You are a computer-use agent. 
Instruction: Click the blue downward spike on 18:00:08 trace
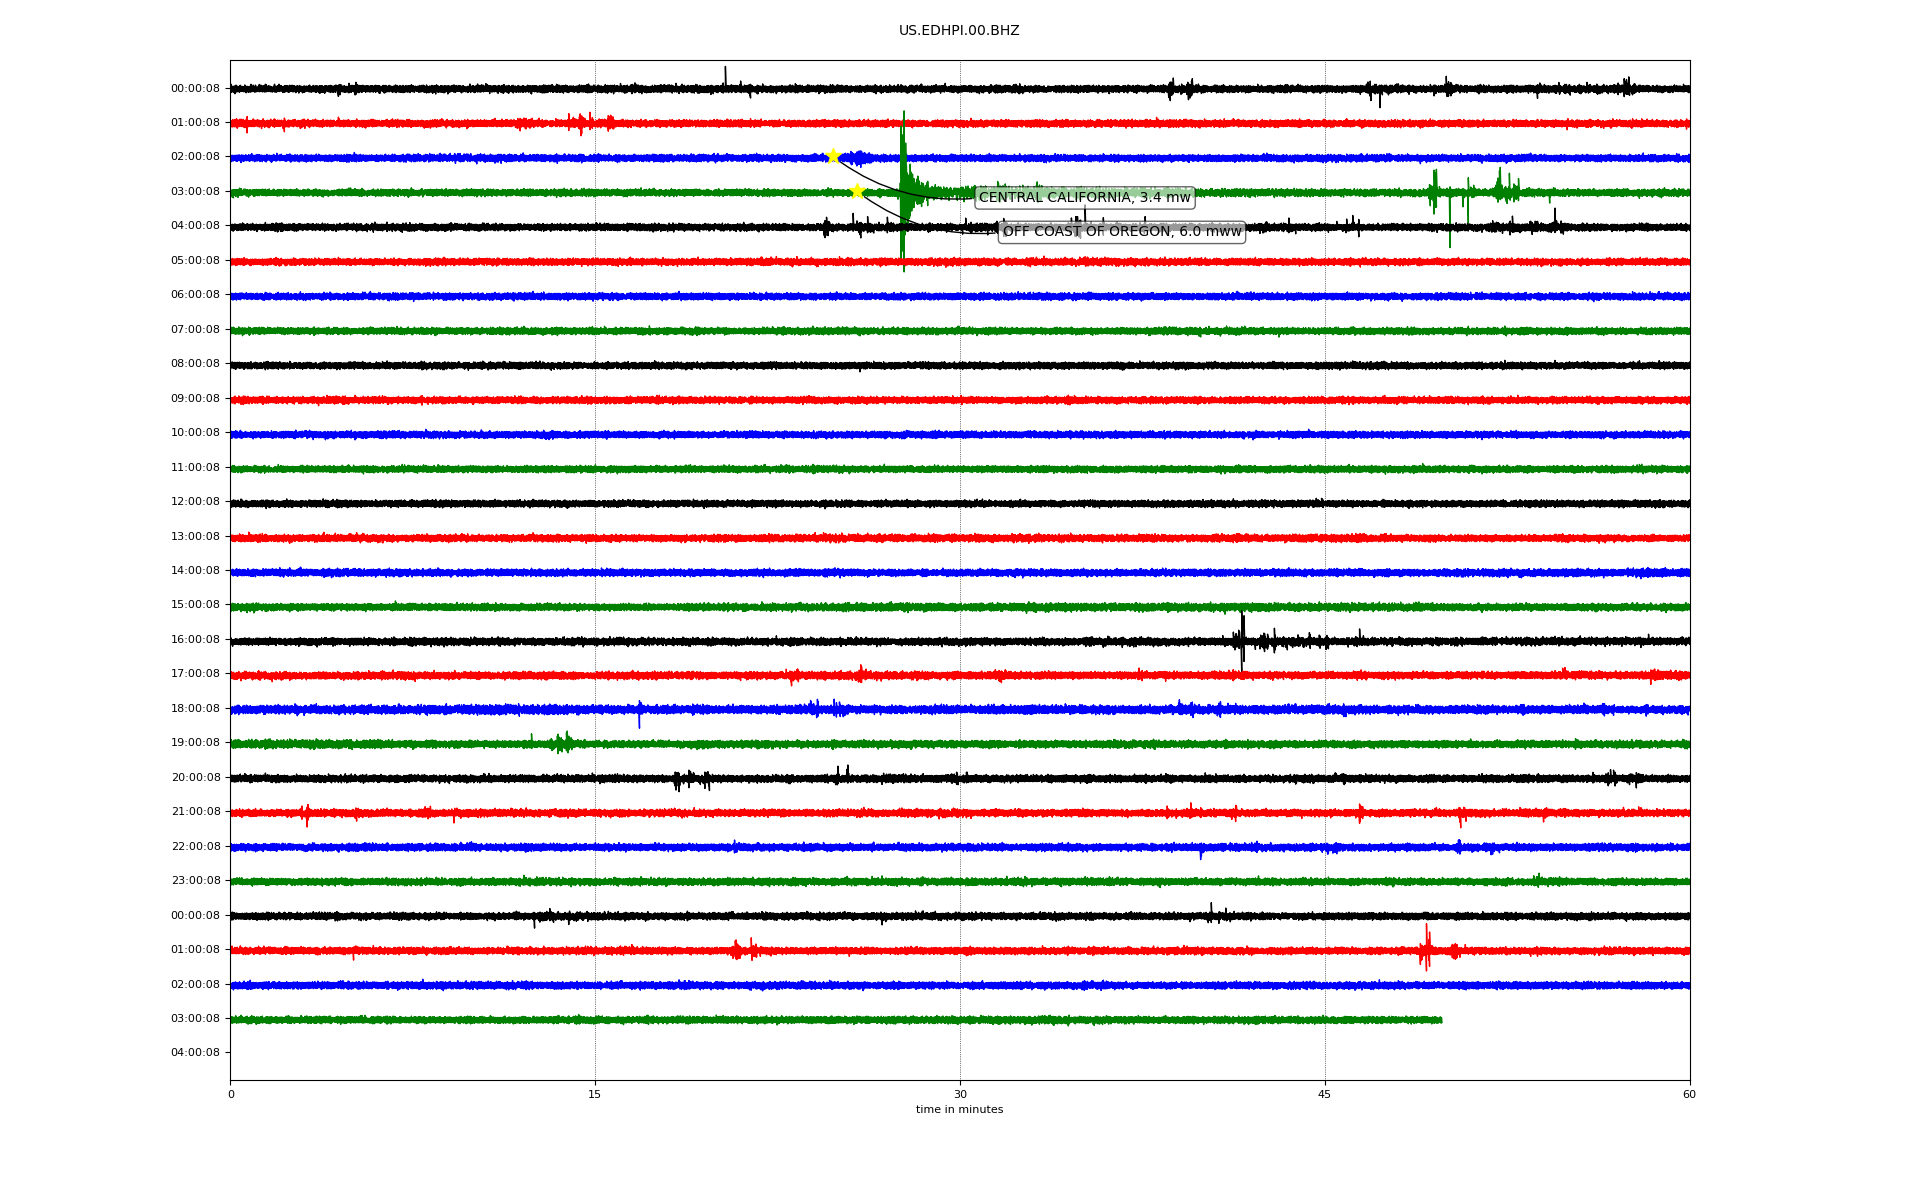[640, 718]
